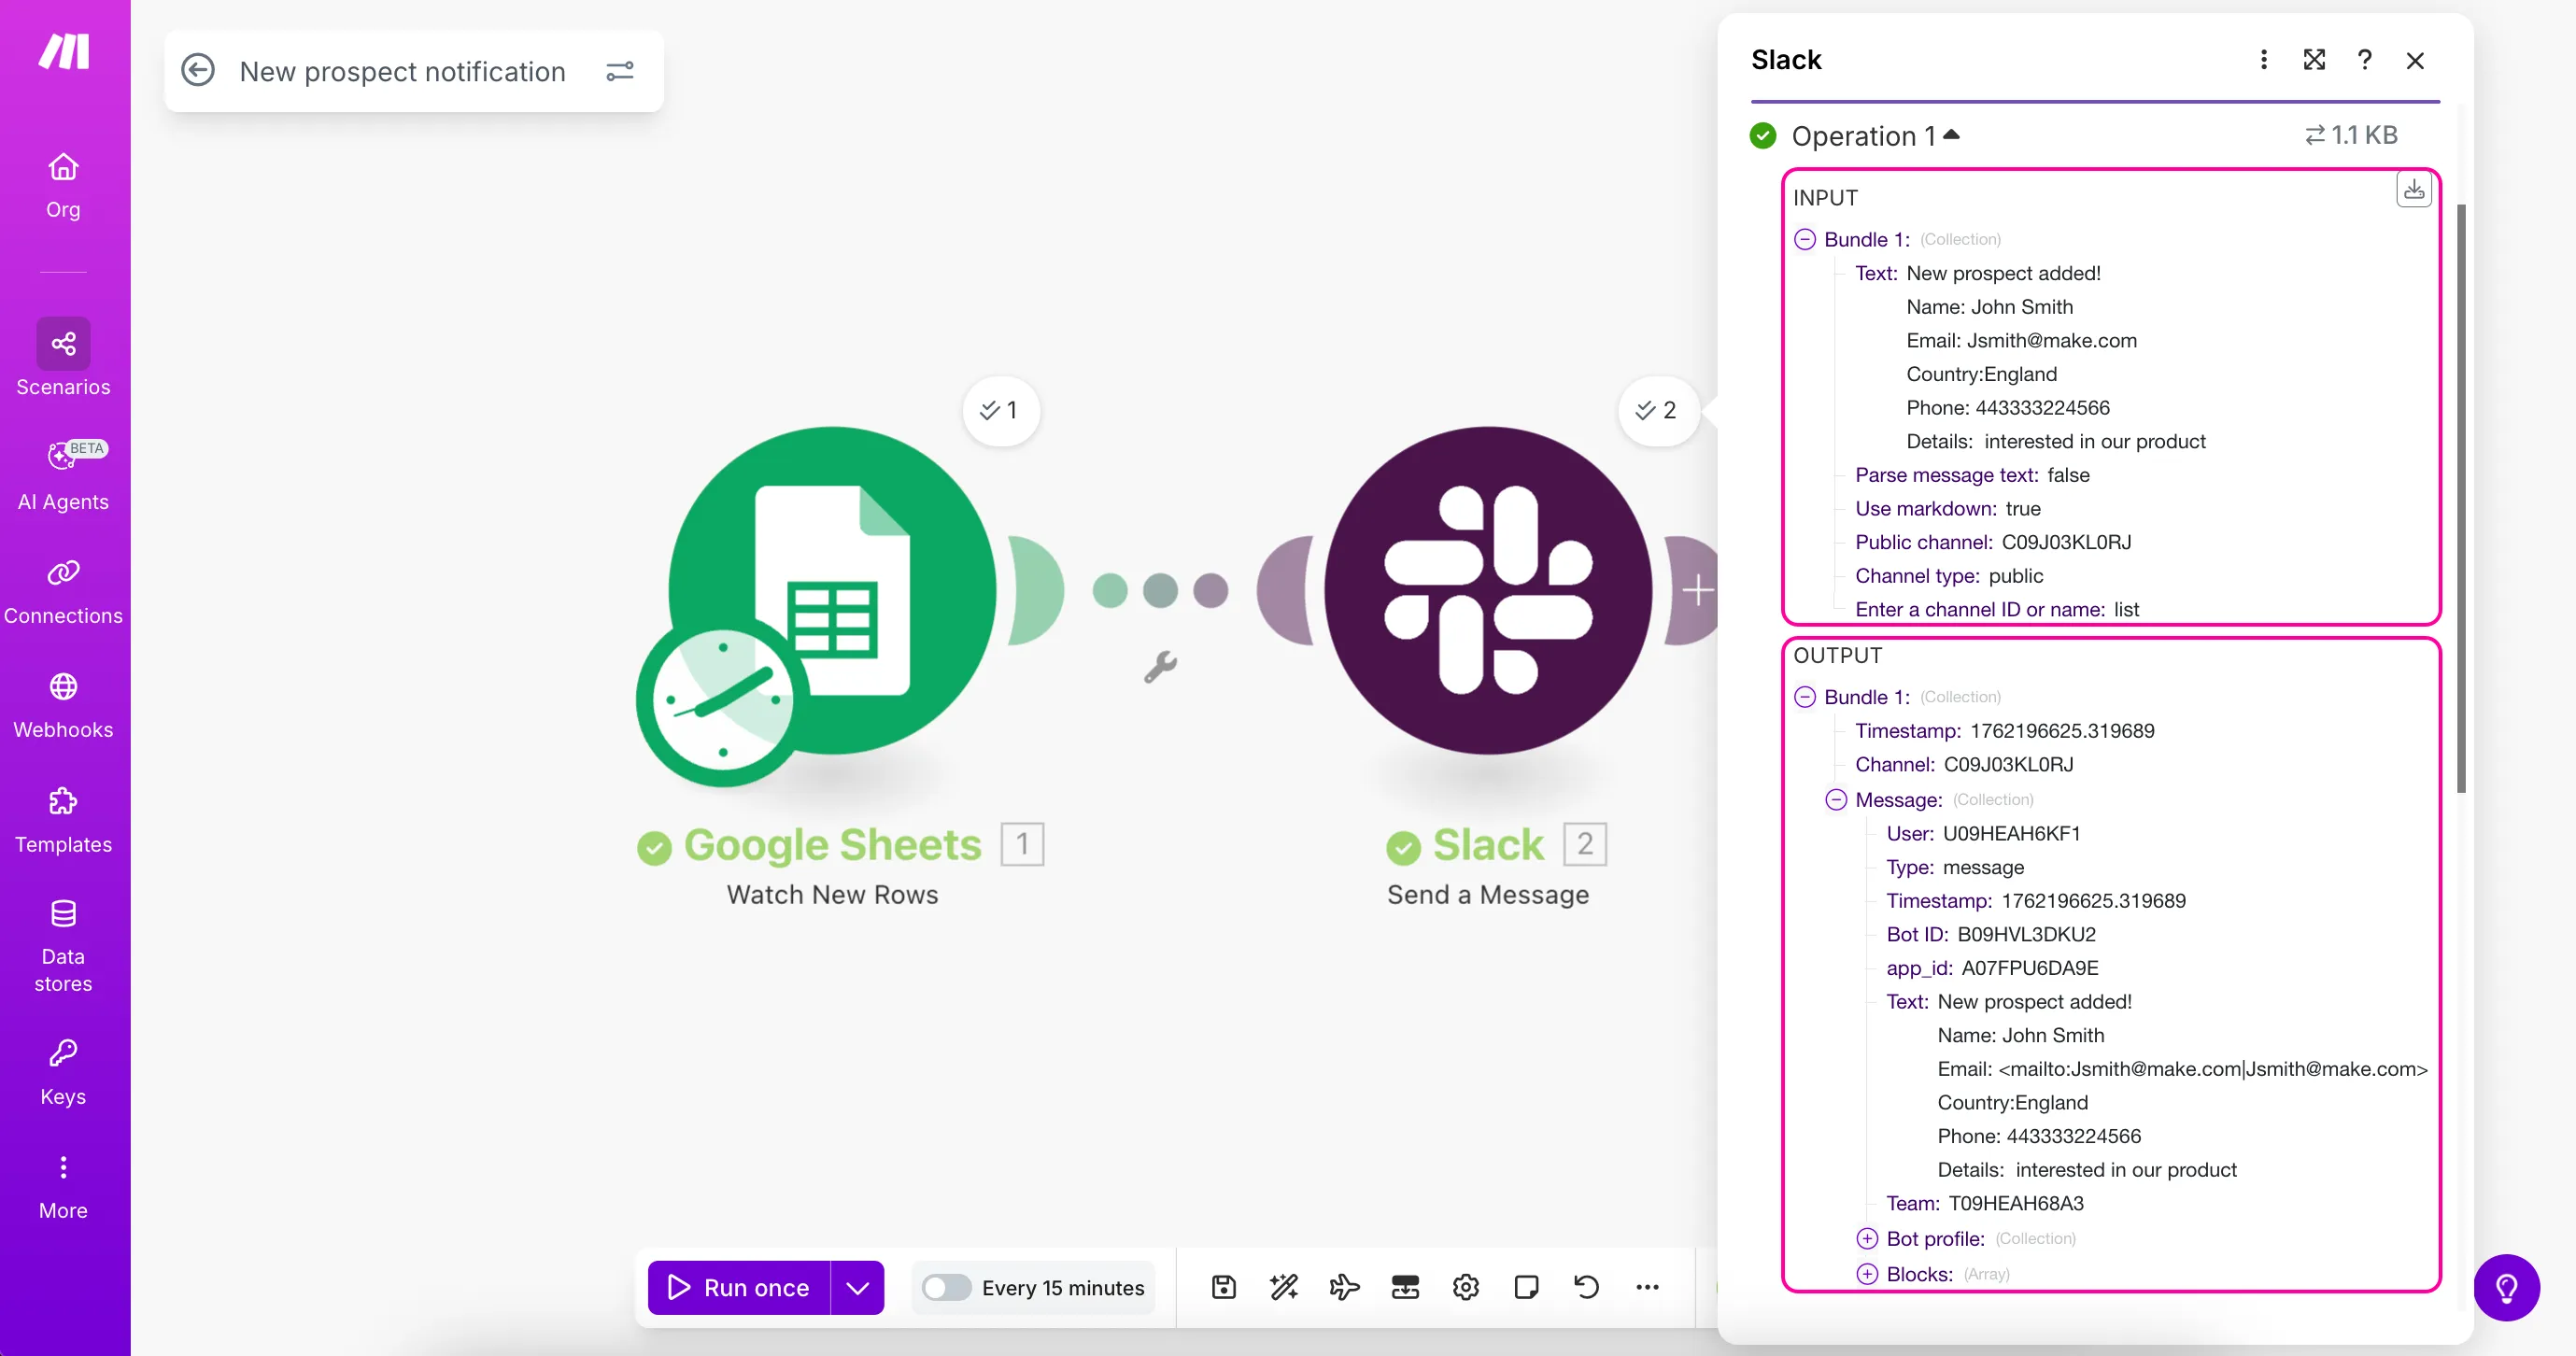Open Slack operations bubble 2
2576x1356 pixels.
pyautogui.click(x=1657, y=410)
